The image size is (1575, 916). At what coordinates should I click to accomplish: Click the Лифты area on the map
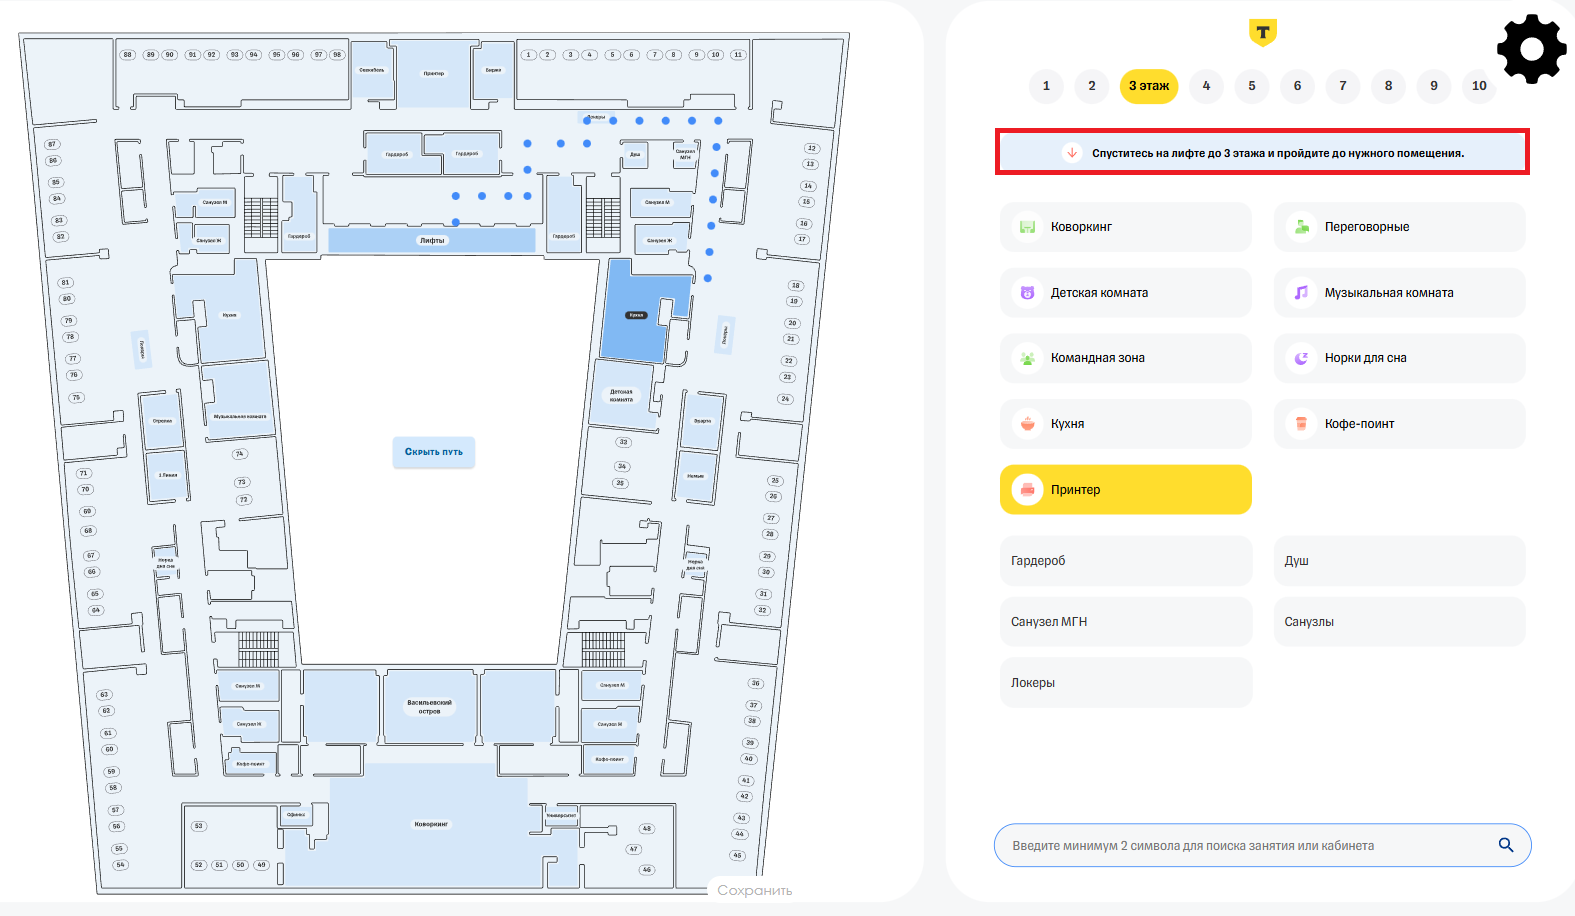coord(432,240)
